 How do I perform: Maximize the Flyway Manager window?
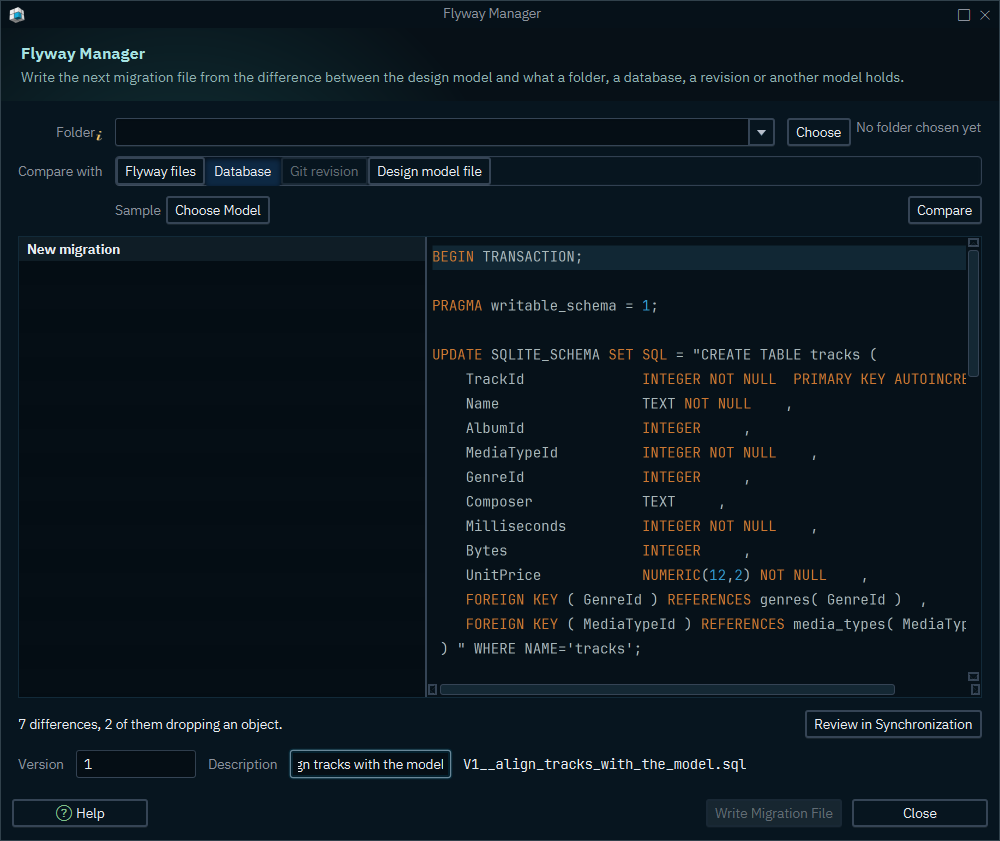coord(964,15)
